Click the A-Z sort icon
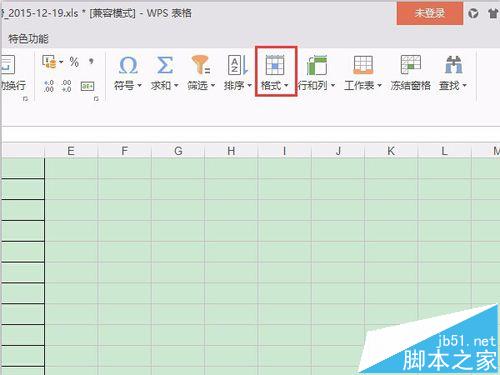Viewport: 500px width, 375px height. click(x=238, y=65)
